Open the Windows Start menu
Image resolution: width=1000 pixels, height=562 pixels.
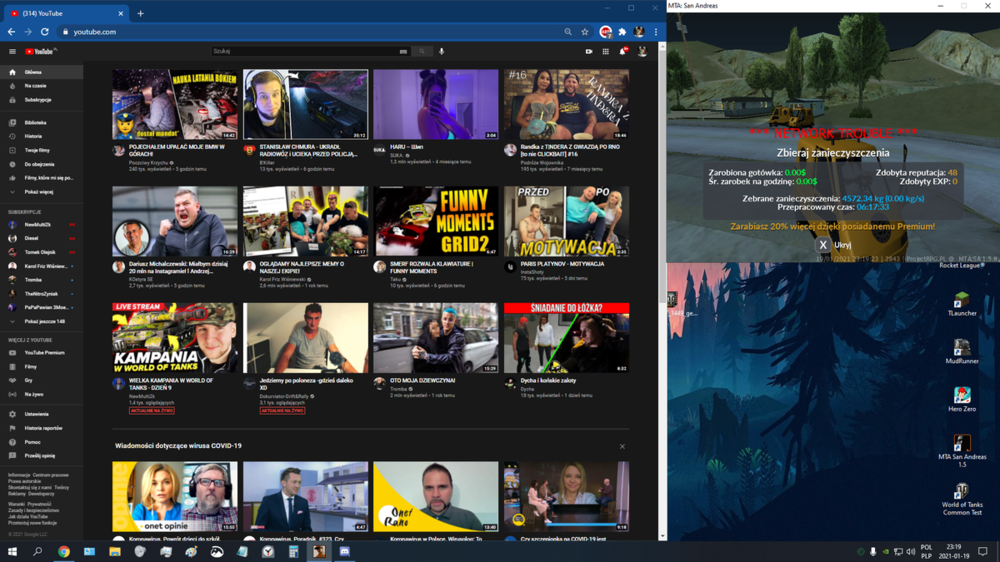click(x=12, y=551)
